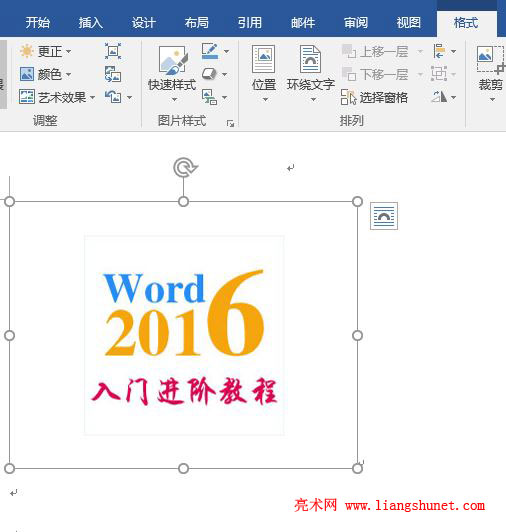
Task: Click the Word 2016 picture
Action: pyautogui.click(x=184, y=335)
